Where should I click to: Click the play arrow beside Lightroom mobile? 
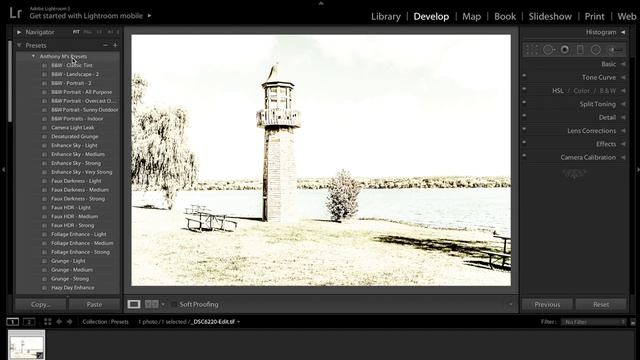pos(149,16)
